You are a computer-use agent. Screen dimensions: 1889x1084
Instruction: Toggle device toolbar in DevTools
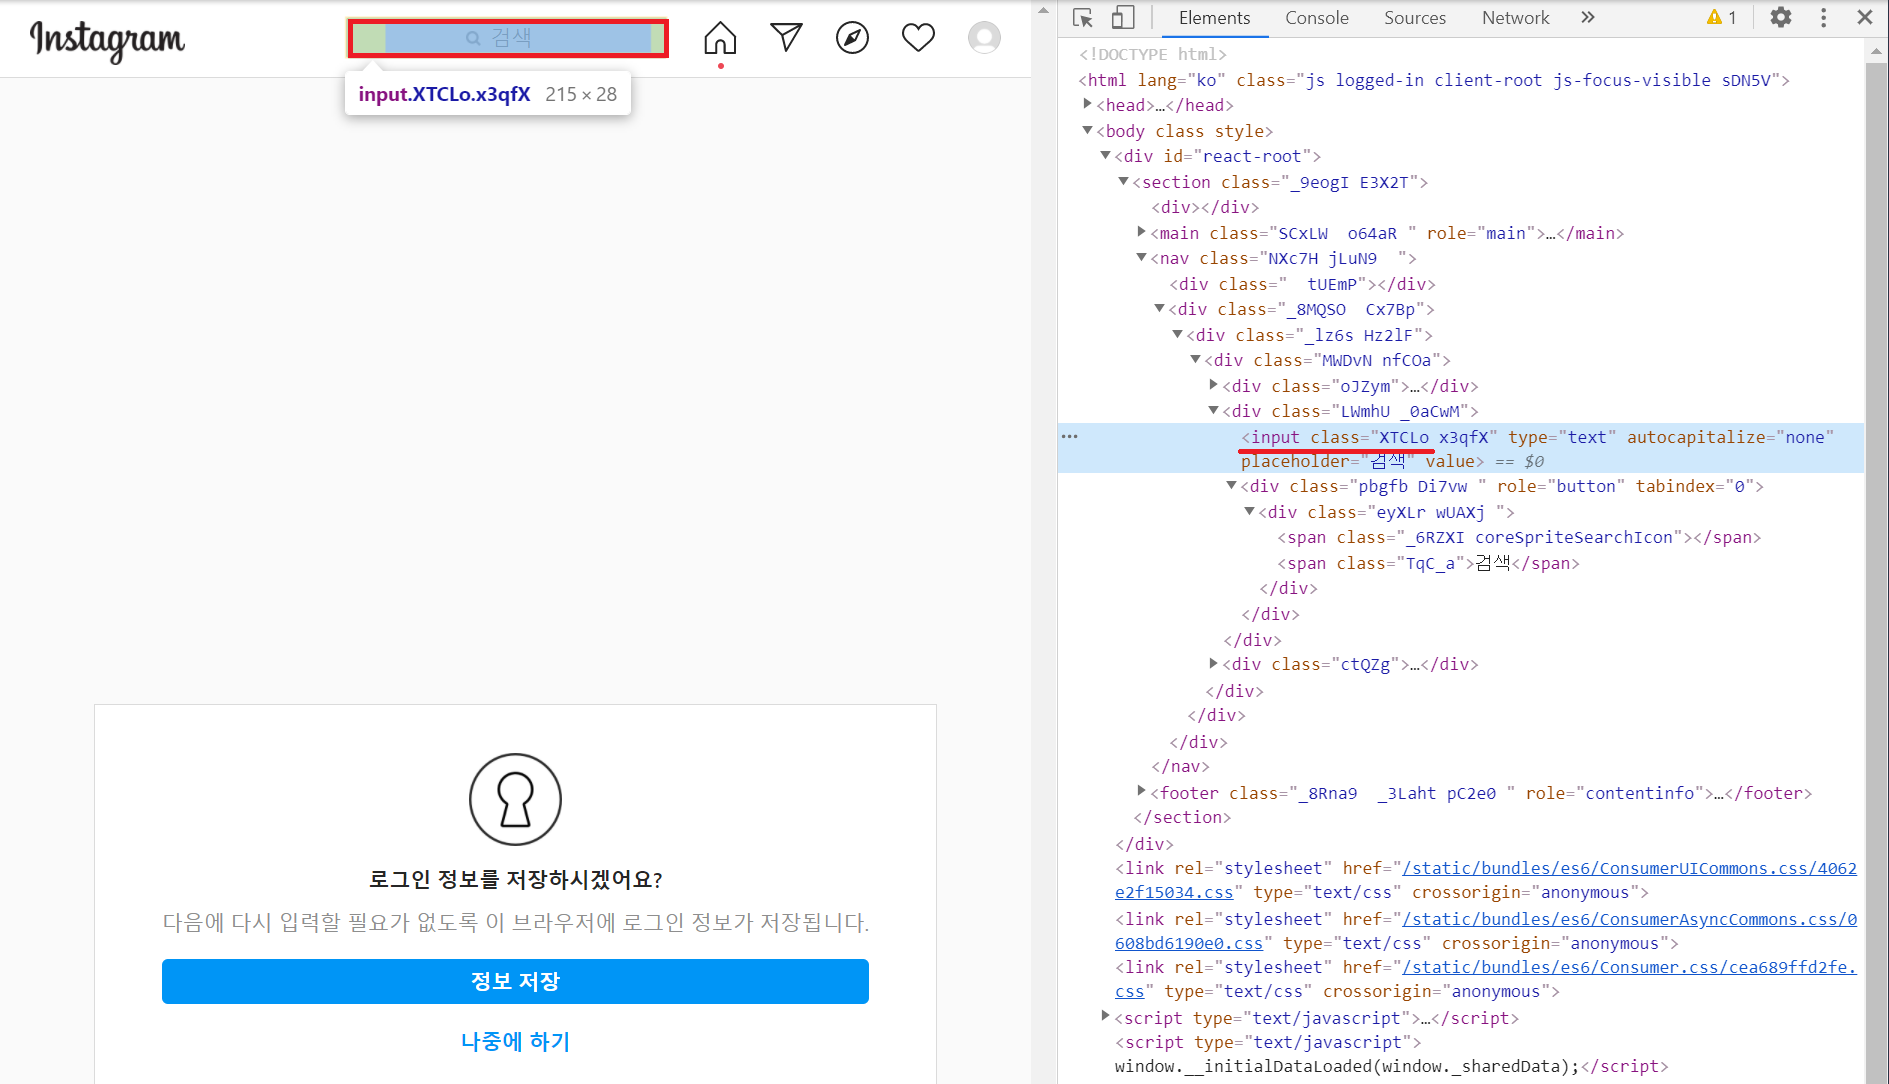[1123, 18]
